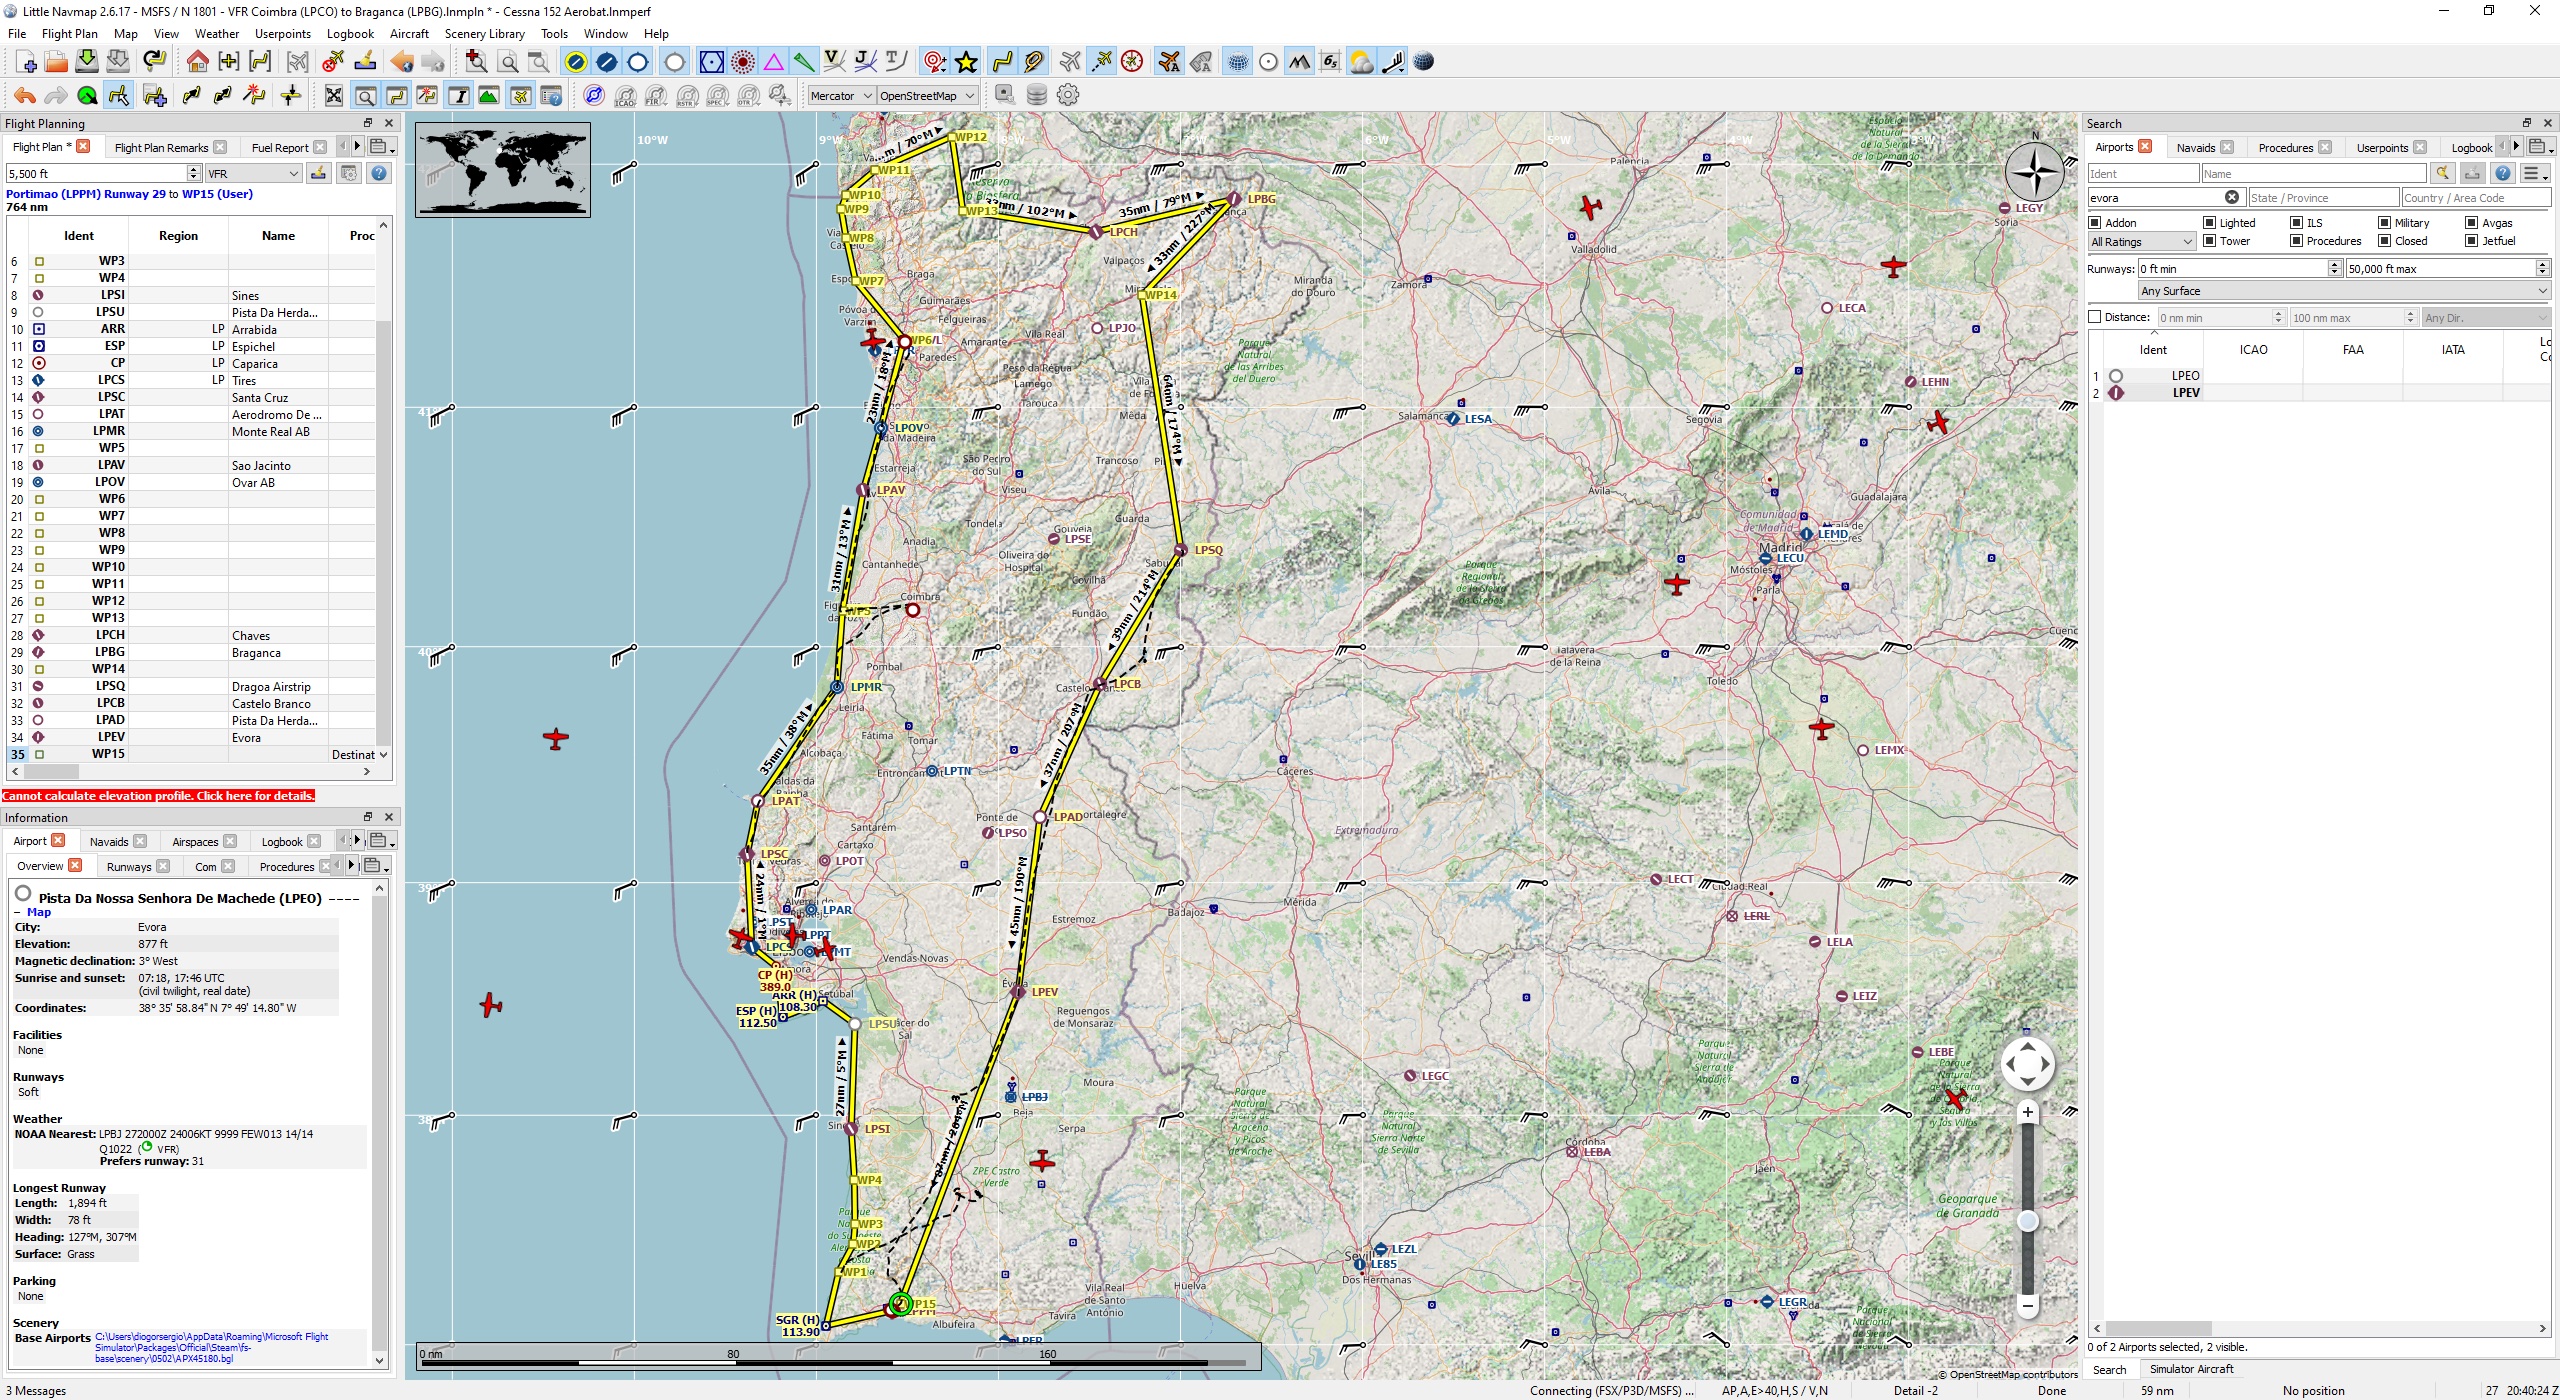Open the Userpoints menu
This screenshot has width=2560, height=1400.
[x=282, y=33]
